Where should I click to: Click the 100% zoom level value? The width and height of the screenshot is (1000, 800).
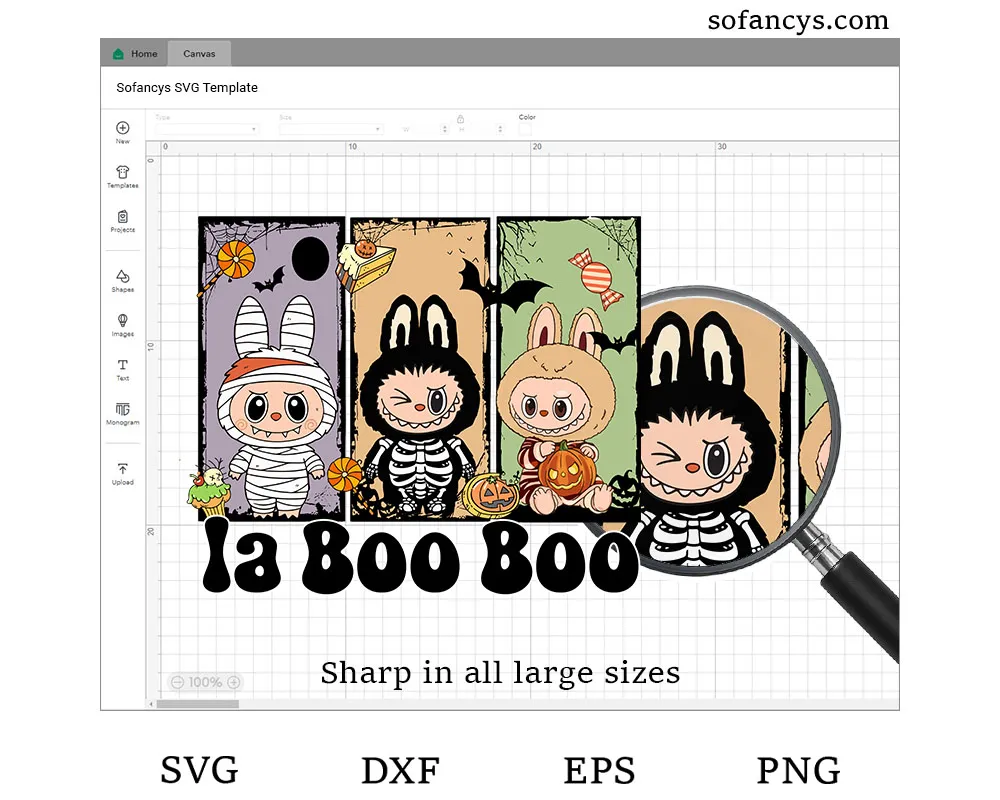point(205,682)
